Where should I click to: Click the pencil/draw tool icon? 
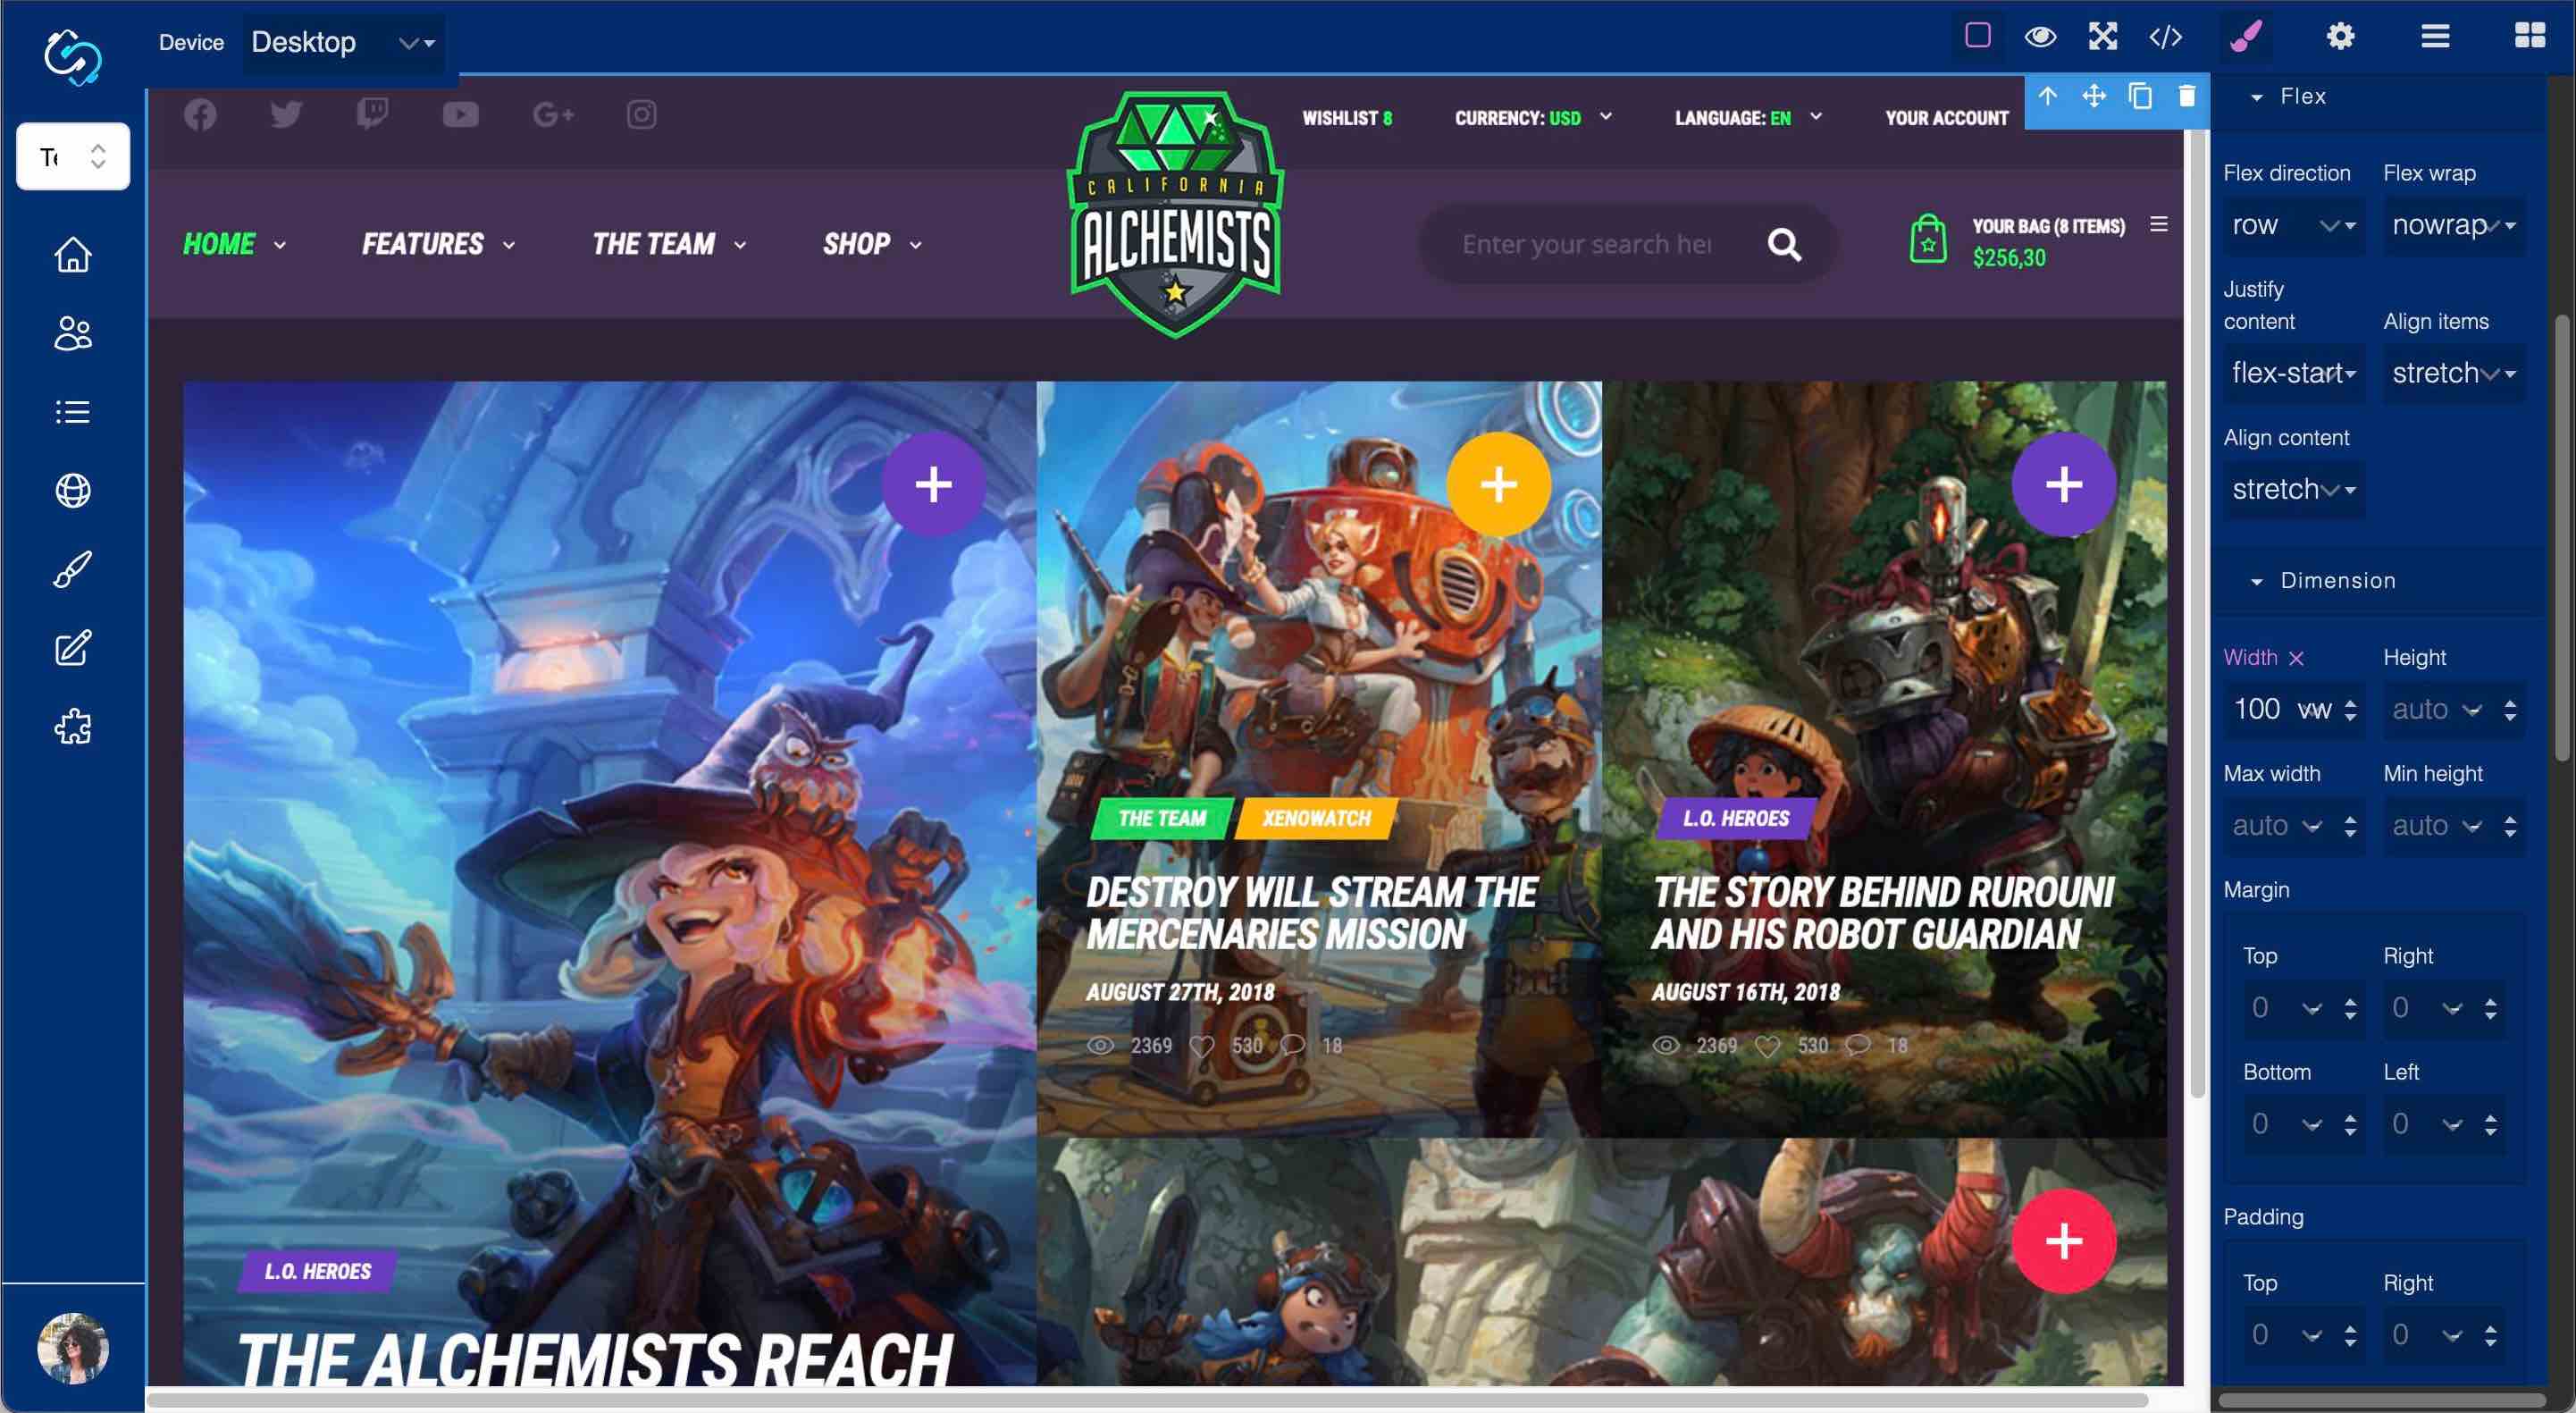click(2242, 35)
